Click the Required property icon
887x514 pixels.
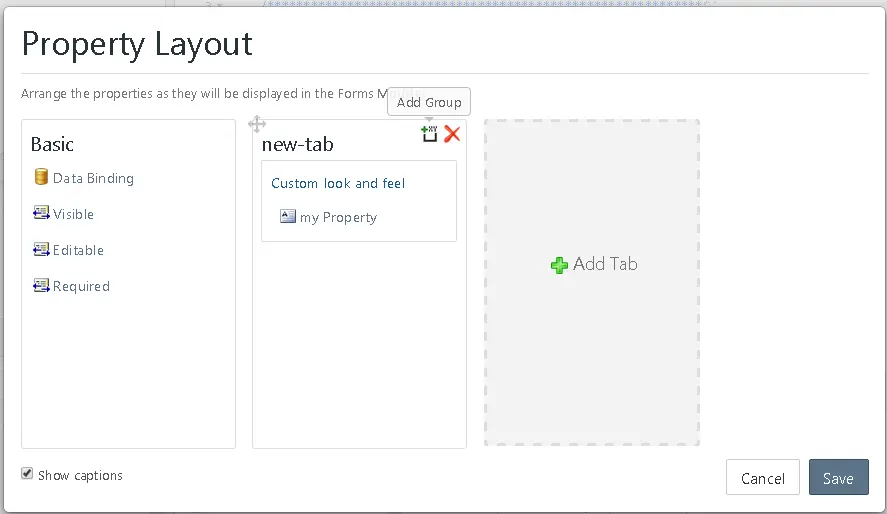(x=41, y=286)
